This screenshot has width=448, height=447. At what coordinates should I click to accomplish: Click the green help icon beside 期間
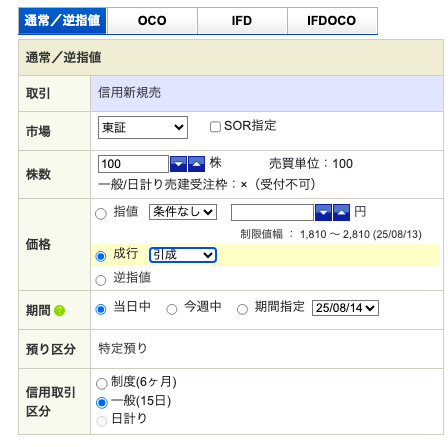(x=60, y=310)
